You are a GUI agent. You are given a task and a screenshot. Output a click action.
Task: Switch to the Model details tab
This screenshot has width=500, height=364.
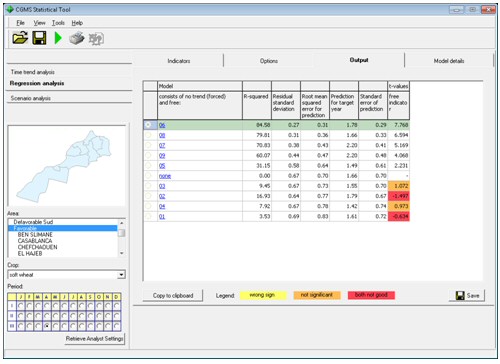coord(449,61)
